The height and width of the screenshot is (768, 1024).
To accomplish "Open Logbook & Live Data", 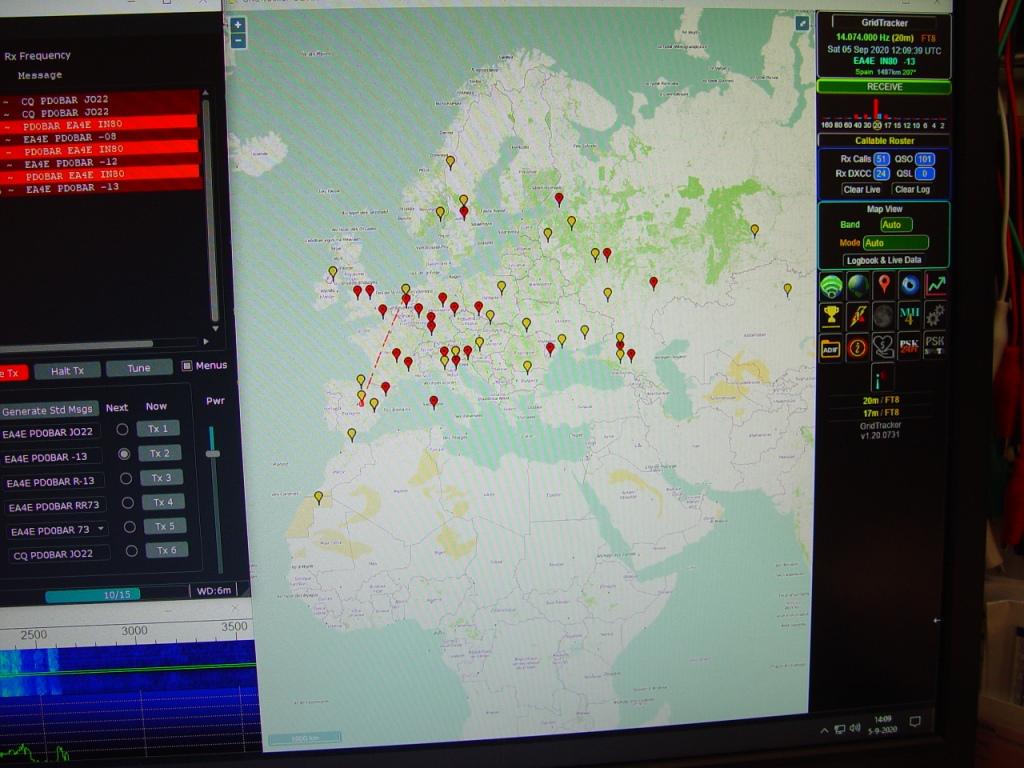I will [884, 261].
